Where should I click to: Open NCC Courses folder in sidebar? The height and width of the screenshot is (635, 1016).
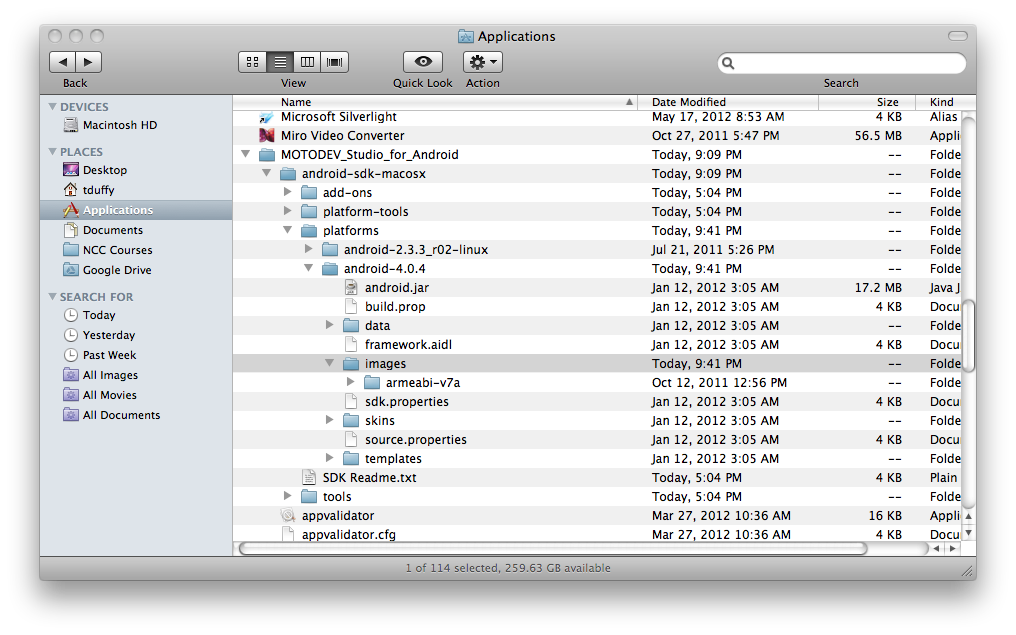108,250
